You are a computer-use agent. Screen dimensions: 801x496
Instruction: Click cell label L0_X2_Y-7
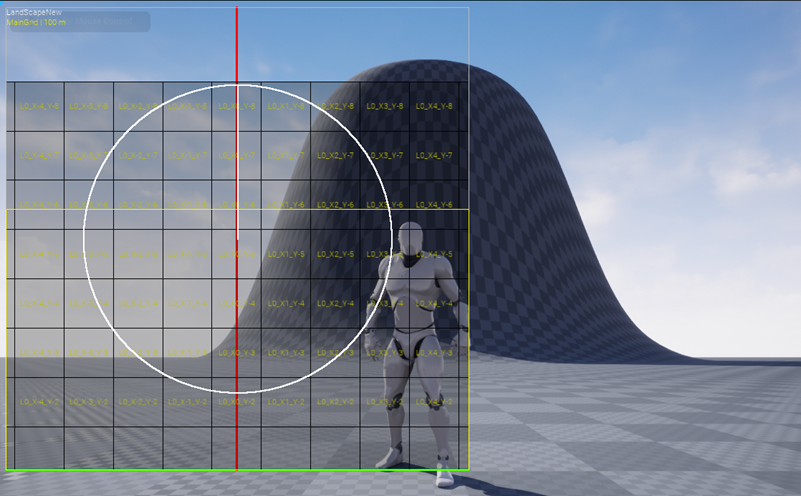(336, 155)
